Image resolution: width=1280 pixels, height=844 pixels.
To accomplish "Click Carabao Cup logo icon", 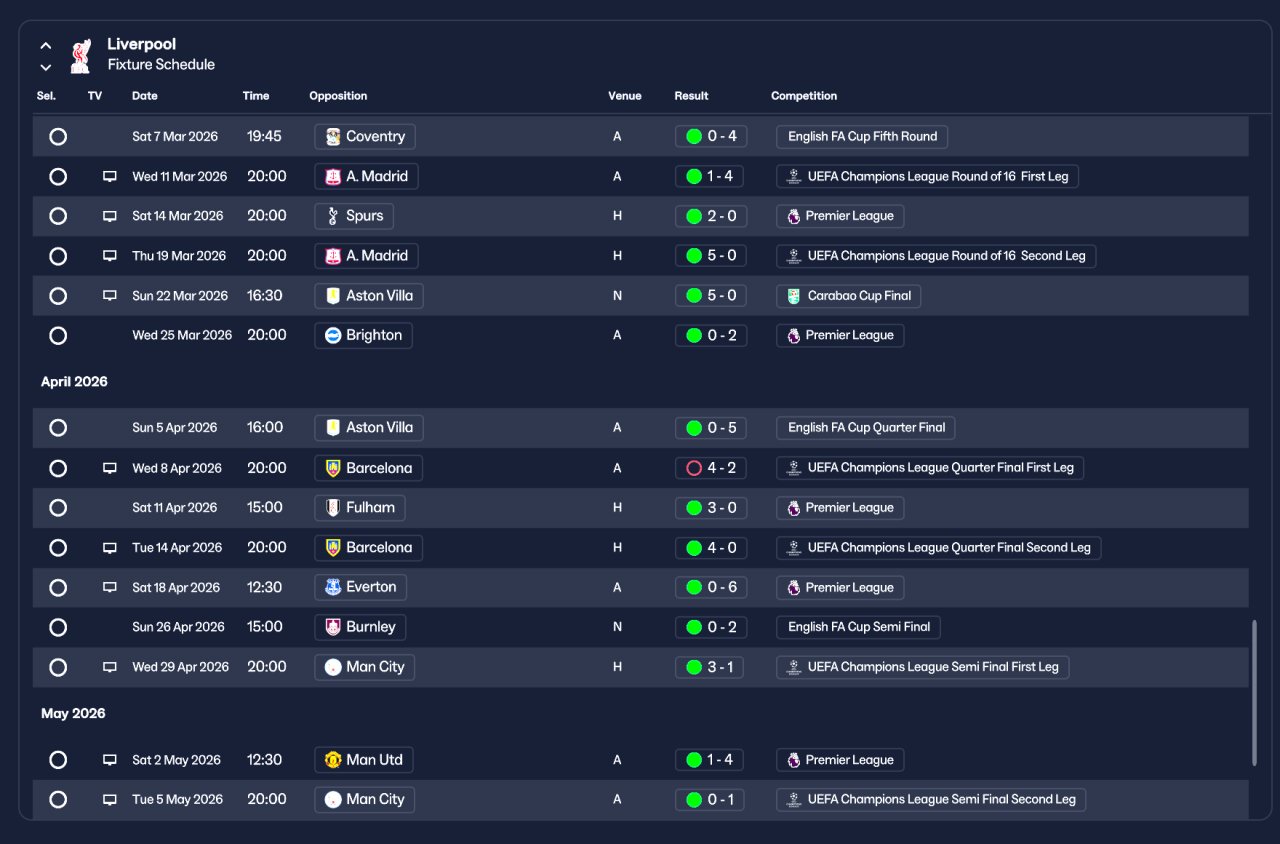I will pyautogui.click(x=793, y=296).
